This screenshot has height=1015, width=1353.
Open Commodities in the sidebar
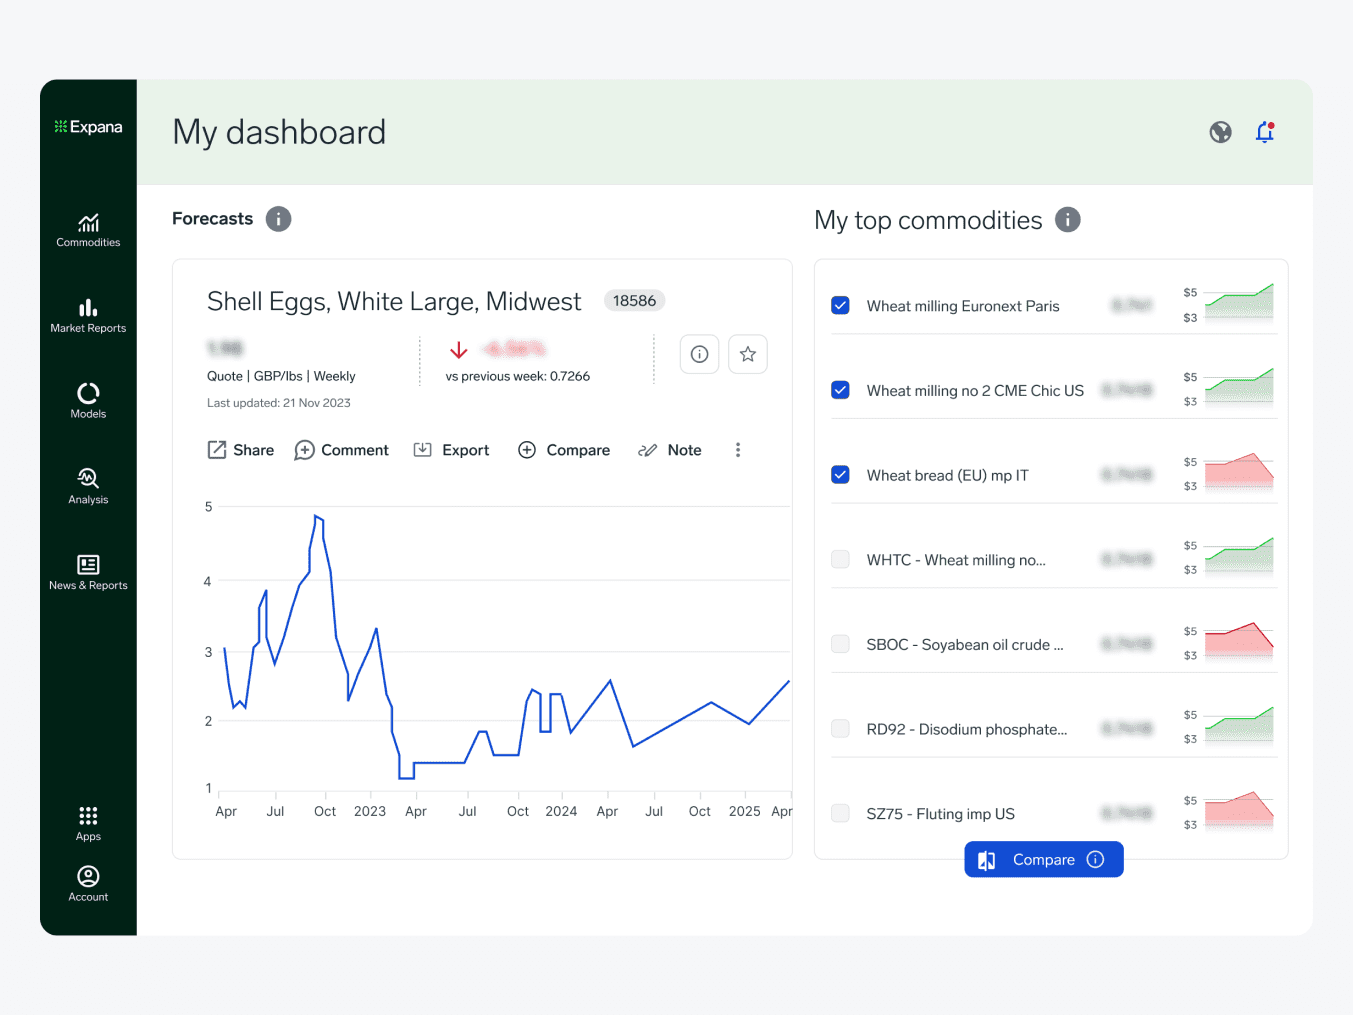(88, 230)
